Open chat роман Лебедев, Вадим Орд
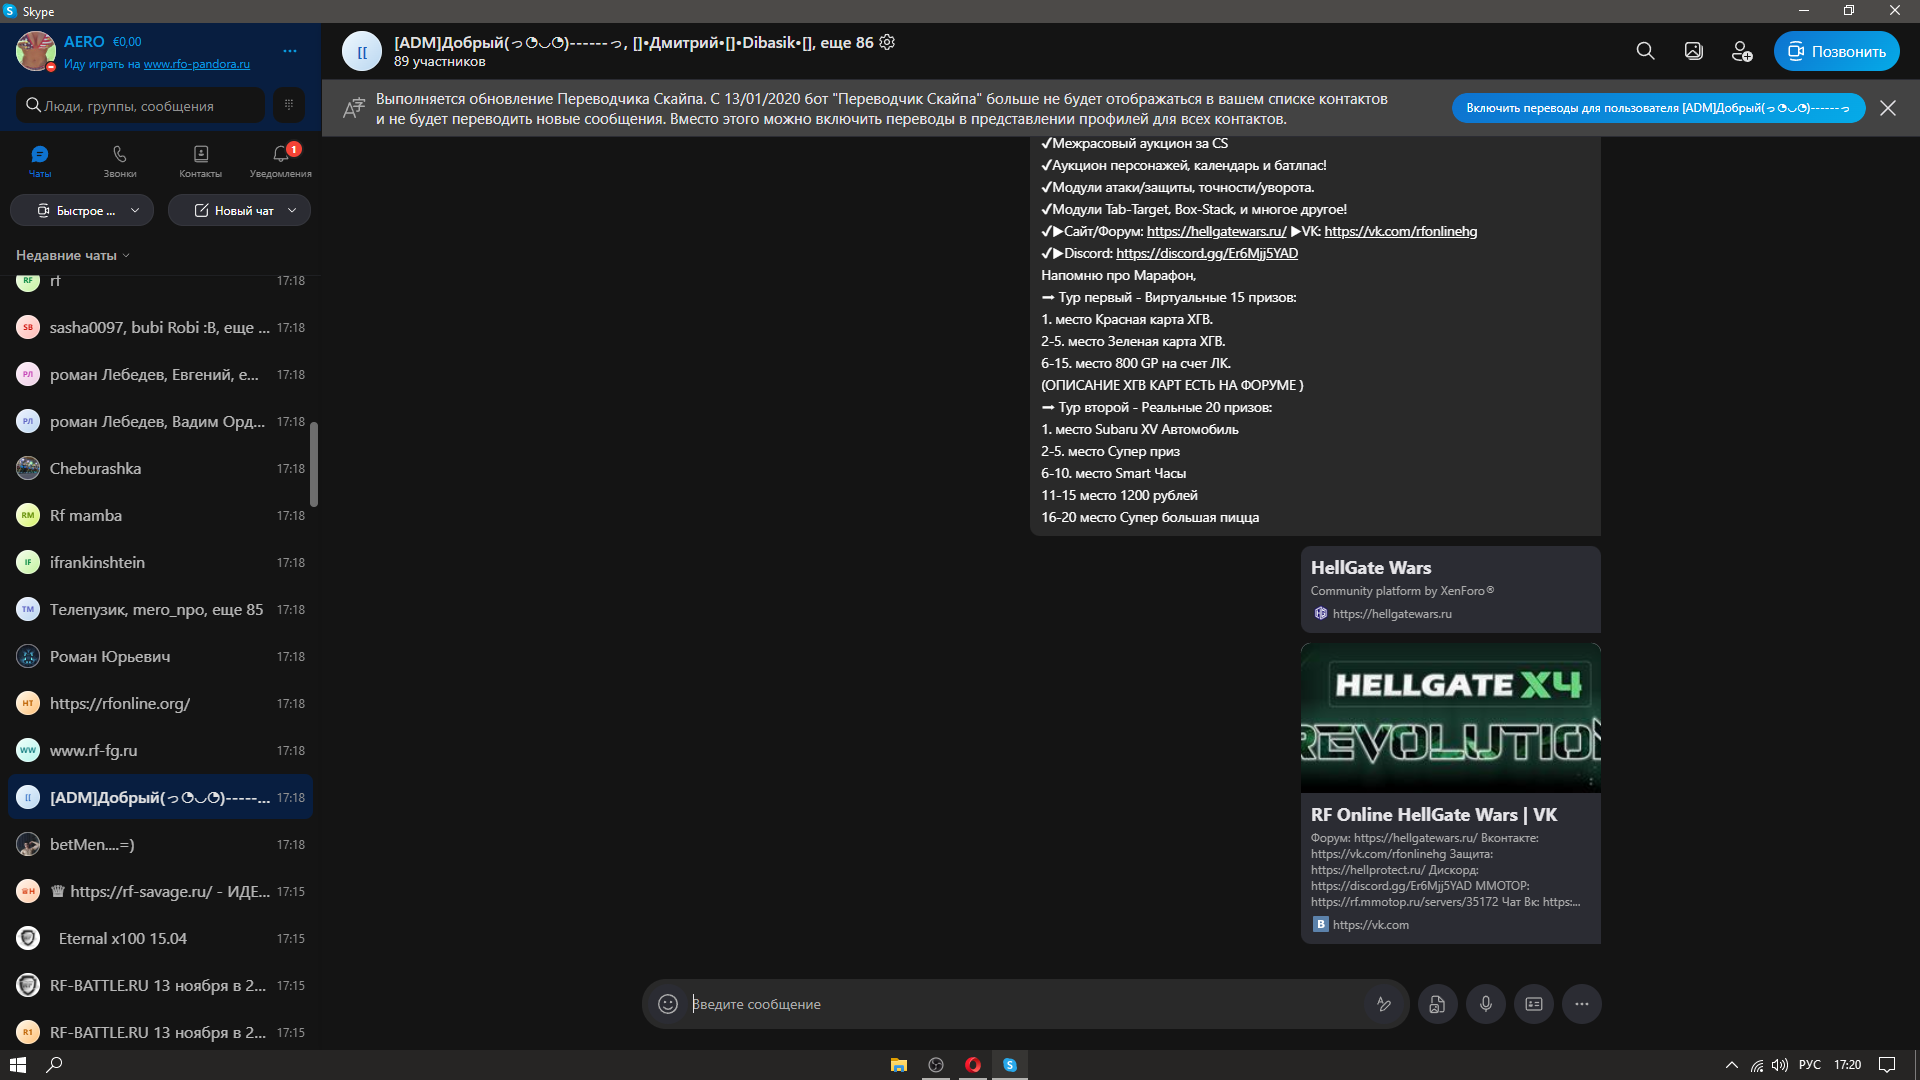This screenshot has height=1080, width=1920. [160, 421]
